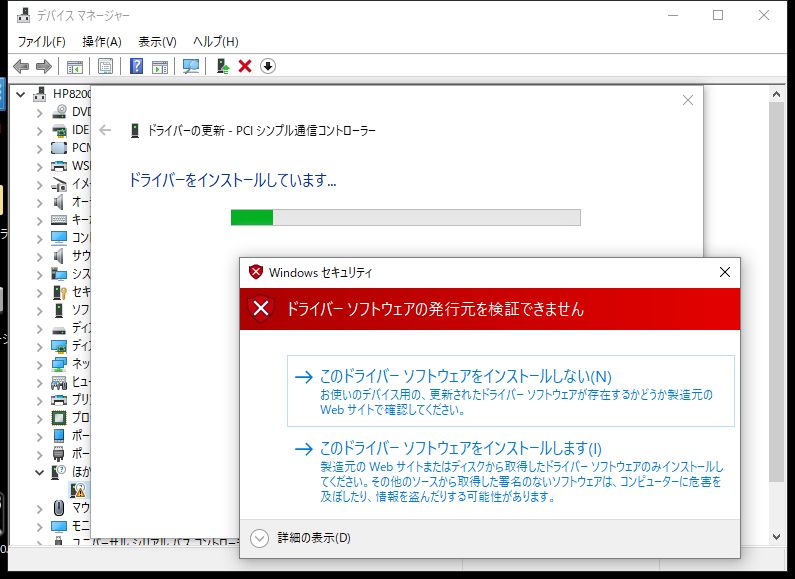
Task: Select the DVD drive icon in tree
Action: point(59,112)
